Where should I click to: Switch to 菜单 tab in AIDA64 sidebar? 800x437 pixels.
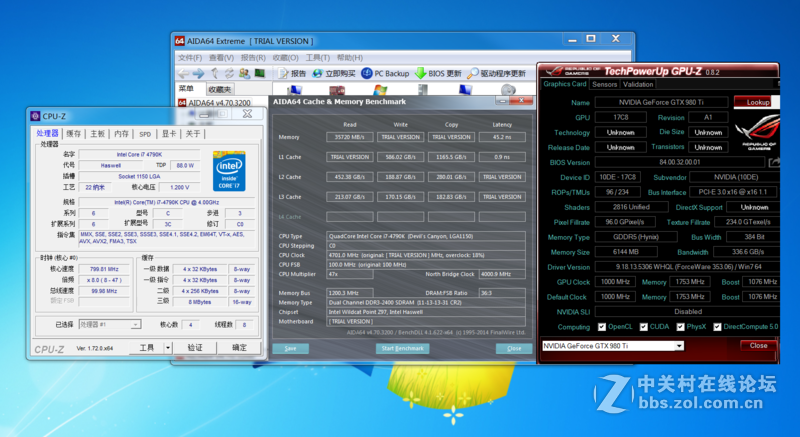coord(186,89)
